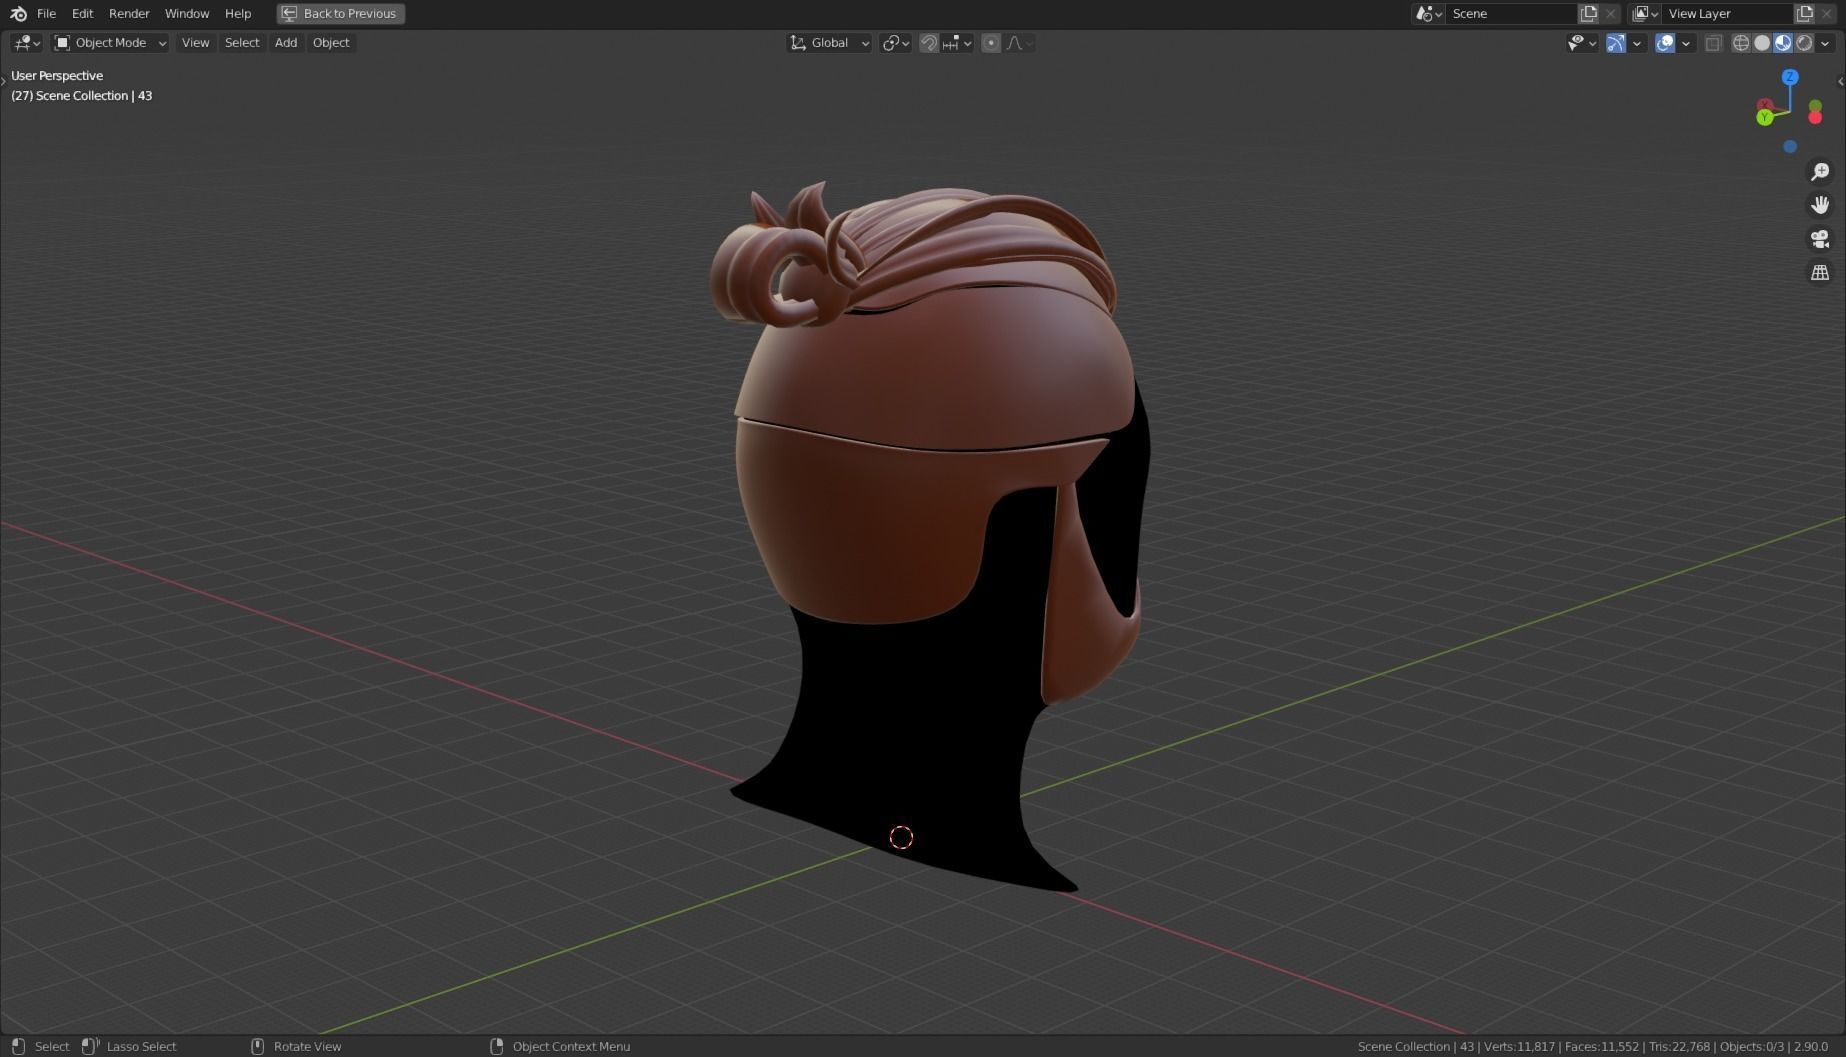Viewport: 1846px width, 1057px height.
Task: Open the viewport Object menu
Action: pos(331,43)
